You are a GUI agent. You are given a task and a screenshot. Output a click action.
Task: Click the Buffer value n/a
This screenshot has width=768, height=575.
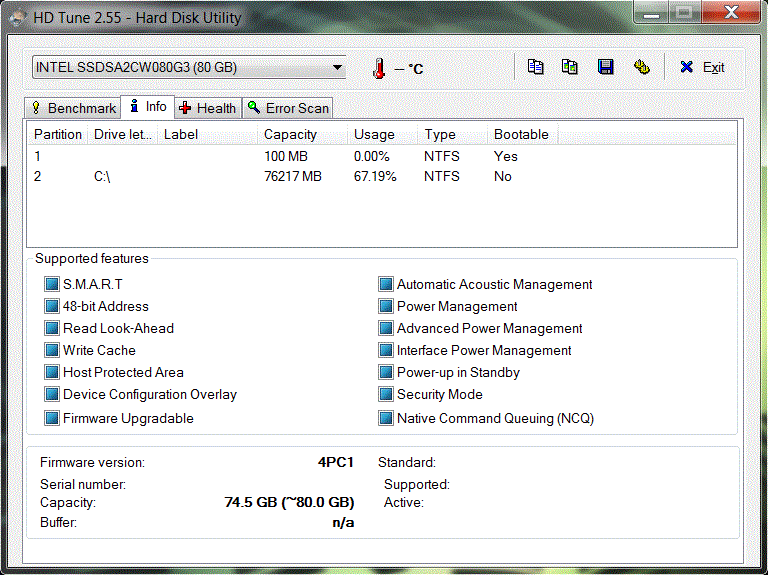[x=343, y=522]
